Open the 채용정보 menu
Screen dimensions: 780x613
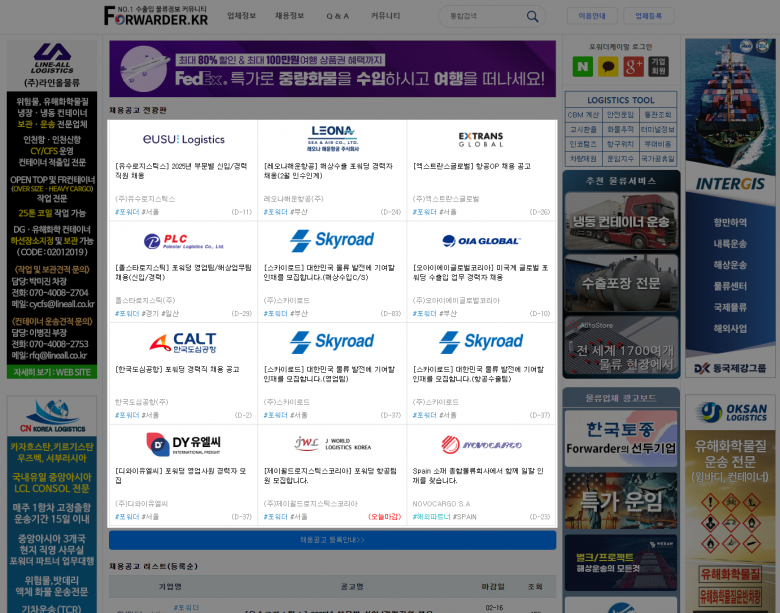coord(290,16)
